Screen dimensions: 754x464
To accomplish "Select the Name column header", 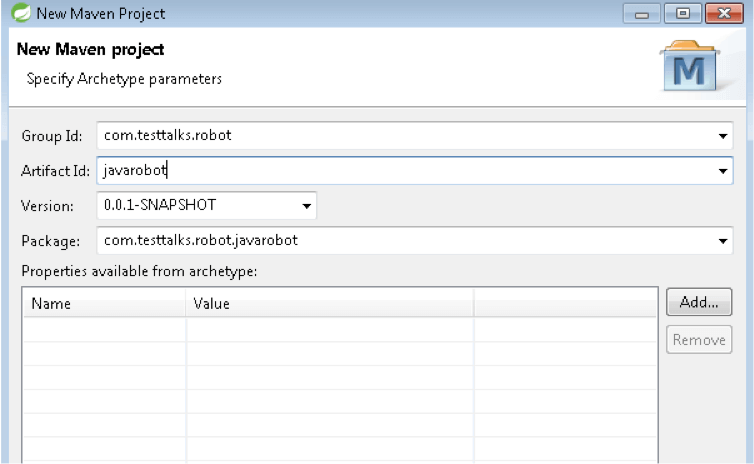I will 104,303.
